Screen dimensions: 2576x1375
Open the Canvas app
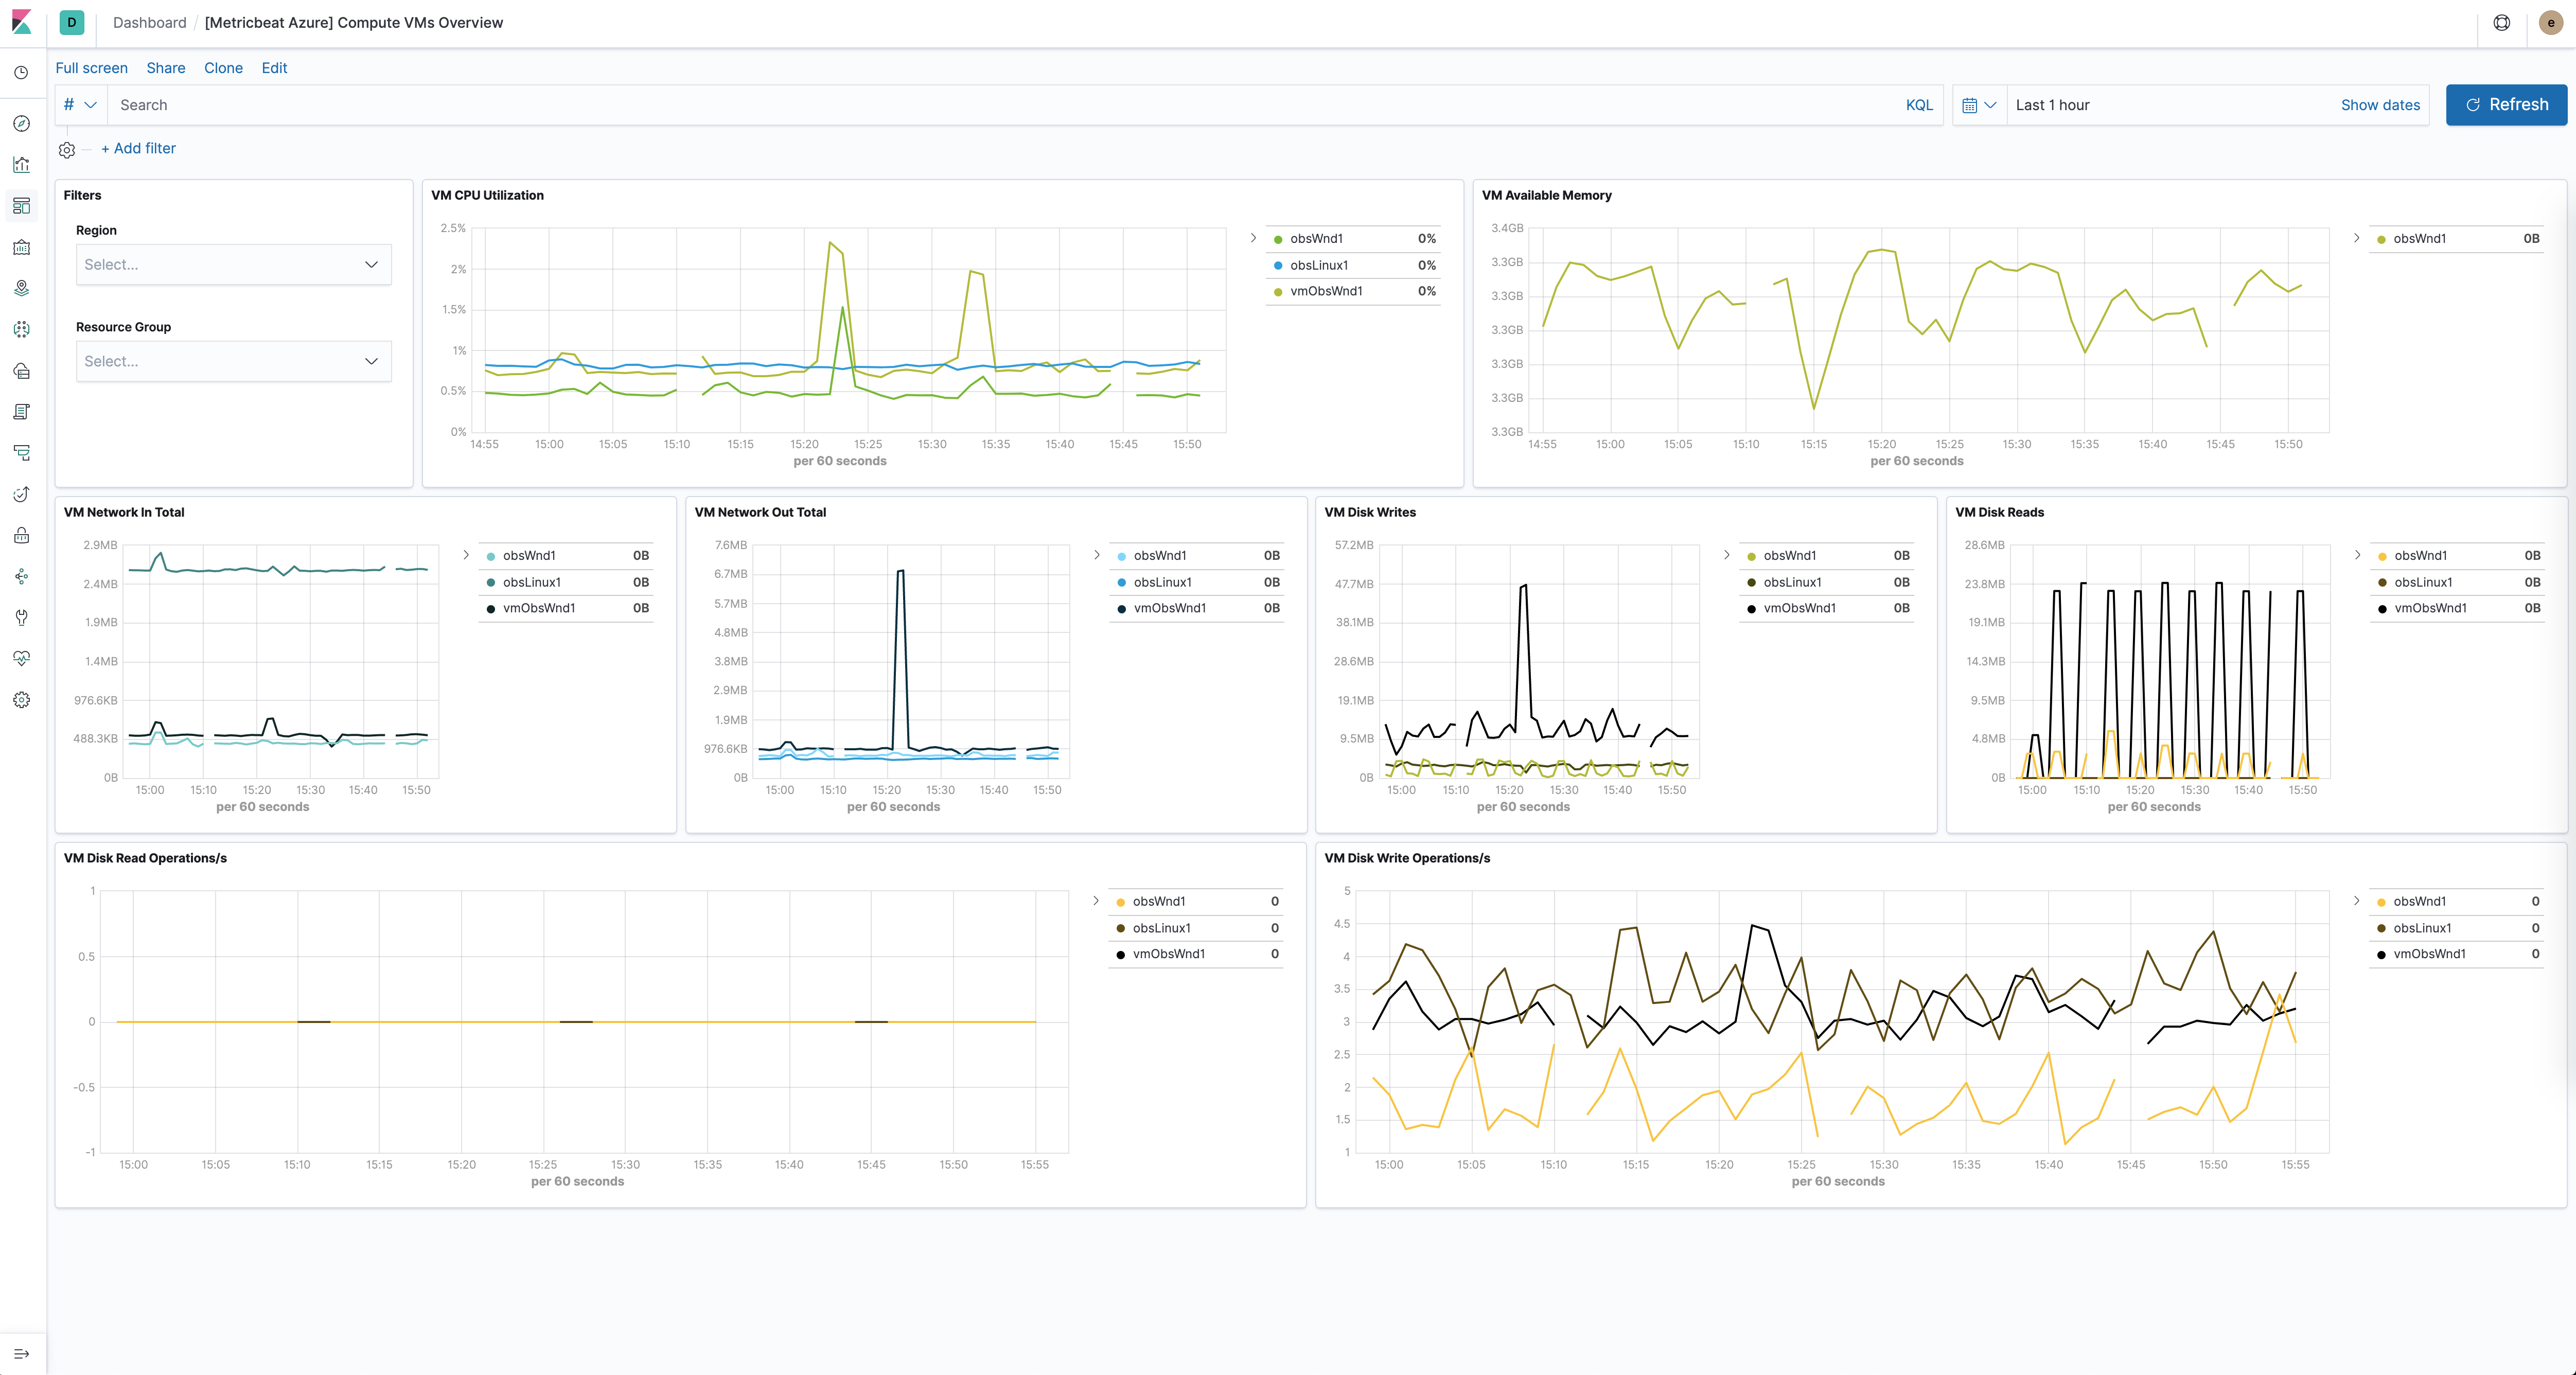coord(21,248)
